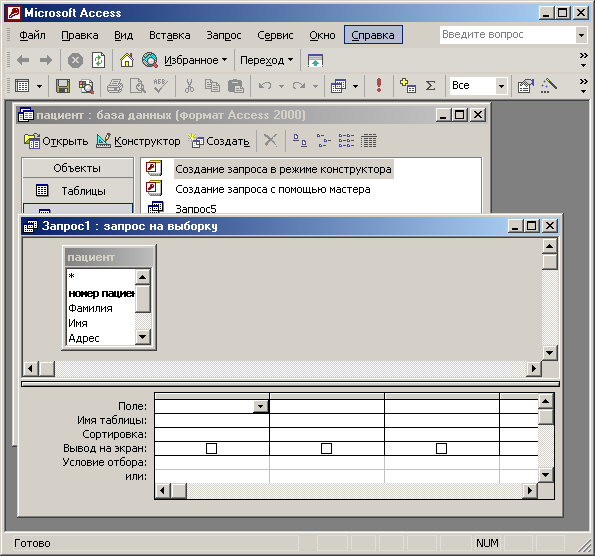Switch to Large Icons view in database window

tap(300, 141)
